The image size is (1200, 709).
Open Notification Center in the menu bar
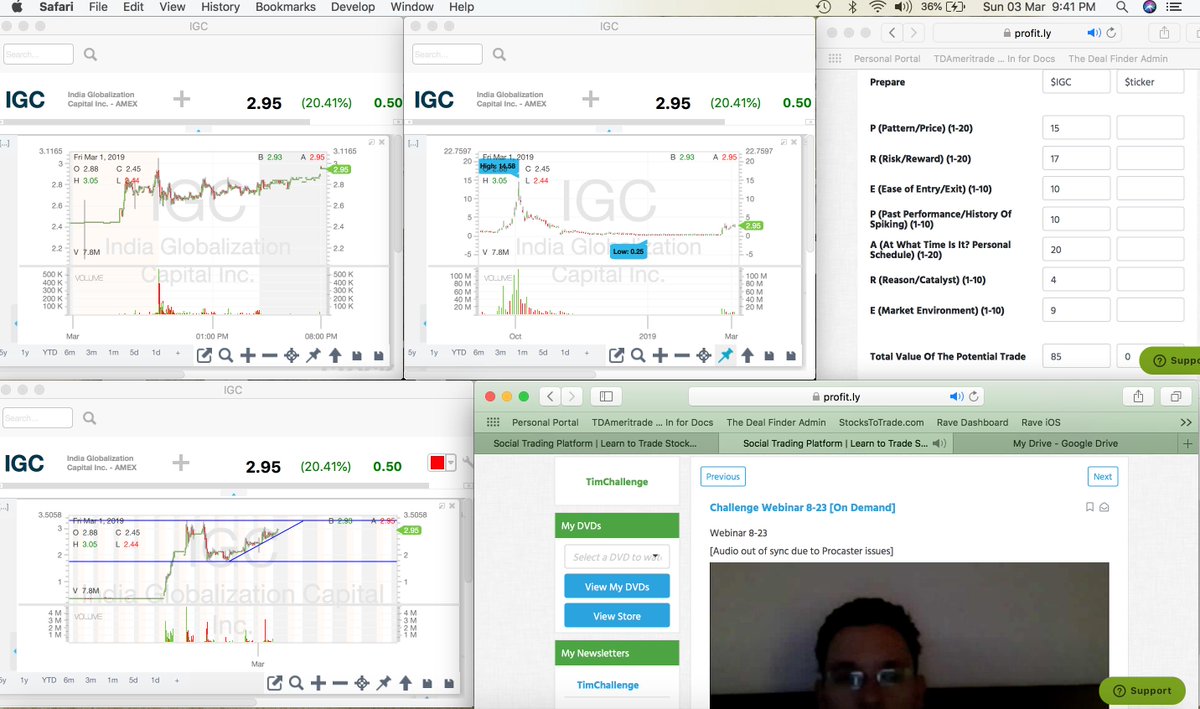[1176, 7]
